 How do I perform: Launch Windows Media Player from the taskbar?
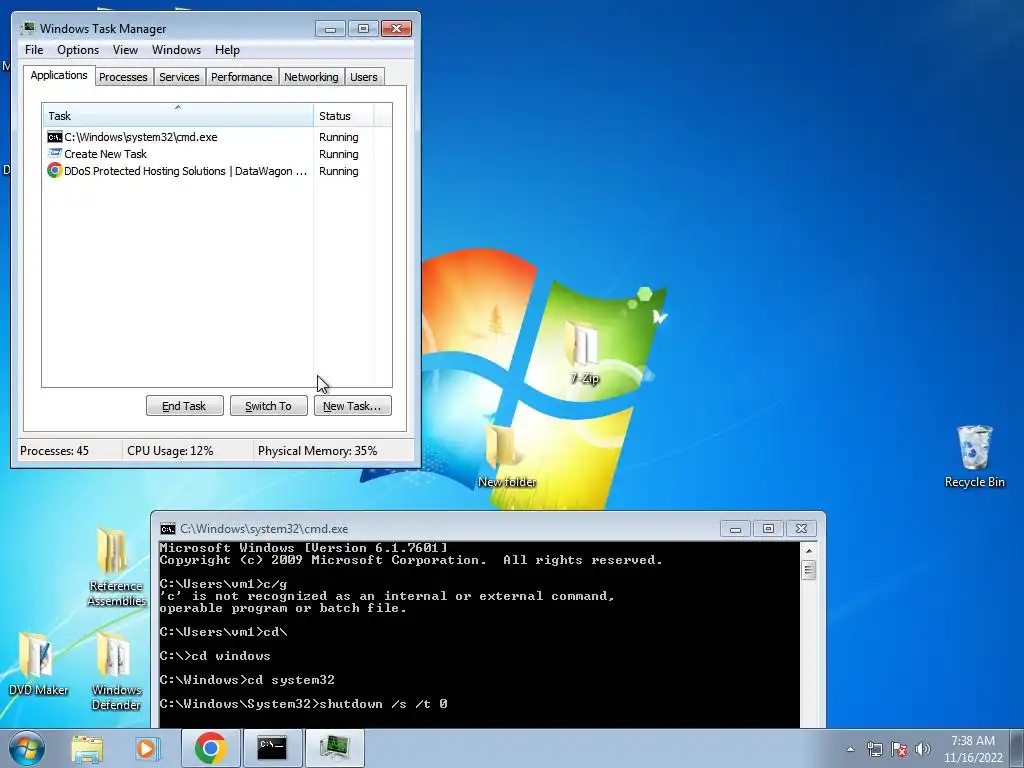coord(146,748)
